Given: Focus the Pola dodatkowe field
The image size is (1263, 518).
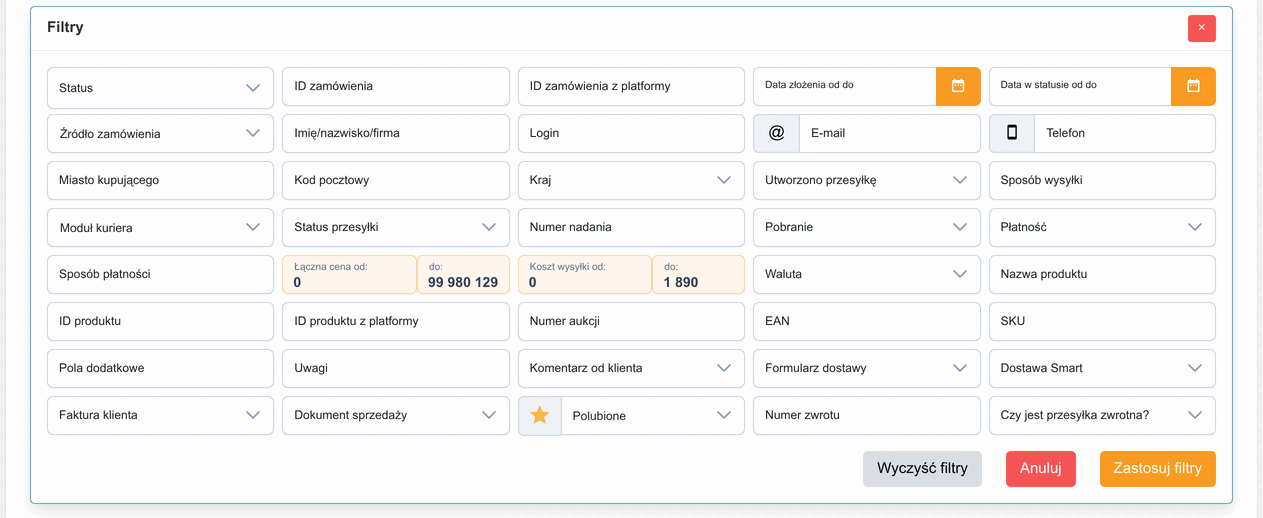Looking at the screenshot, I should (x=160, y=368).
